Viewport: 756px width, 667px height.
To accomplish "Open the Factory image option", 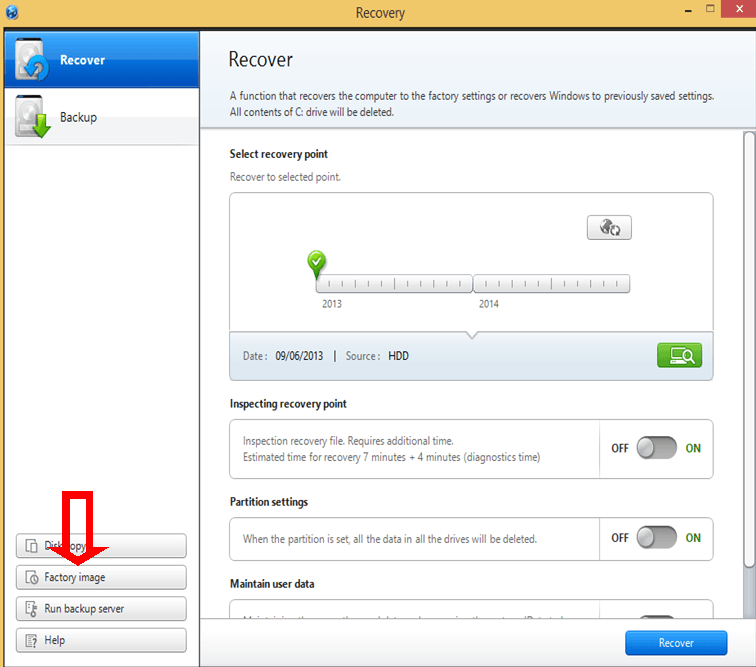I will click(101, 577).
